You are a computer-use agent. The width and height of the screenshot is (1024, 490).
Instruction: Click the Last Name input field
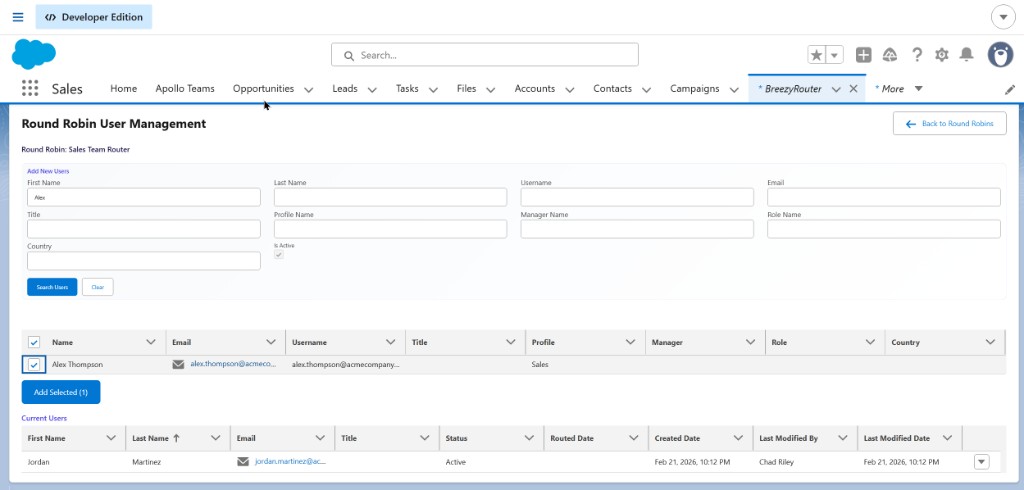coord(391,197)
